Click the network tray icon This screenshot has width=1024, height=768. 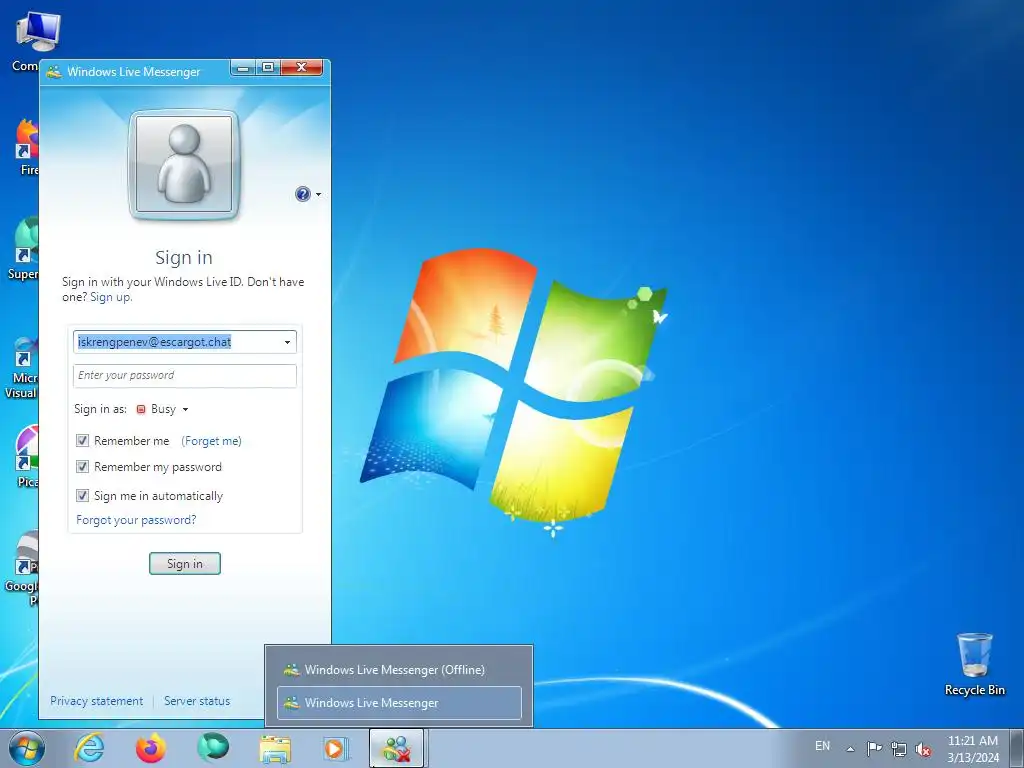point(899,749)
